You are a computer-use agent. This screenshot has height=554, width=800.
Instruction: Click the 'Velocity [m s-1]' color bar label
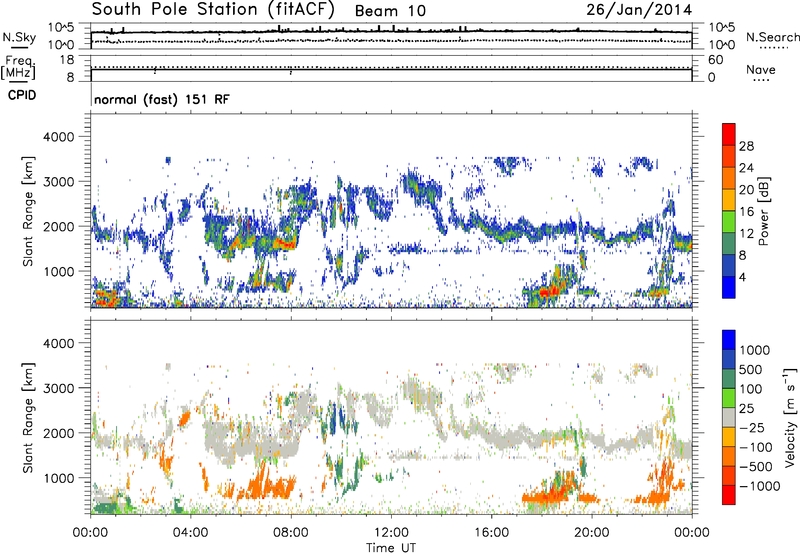pyautogui.click(x=790, y=417)
